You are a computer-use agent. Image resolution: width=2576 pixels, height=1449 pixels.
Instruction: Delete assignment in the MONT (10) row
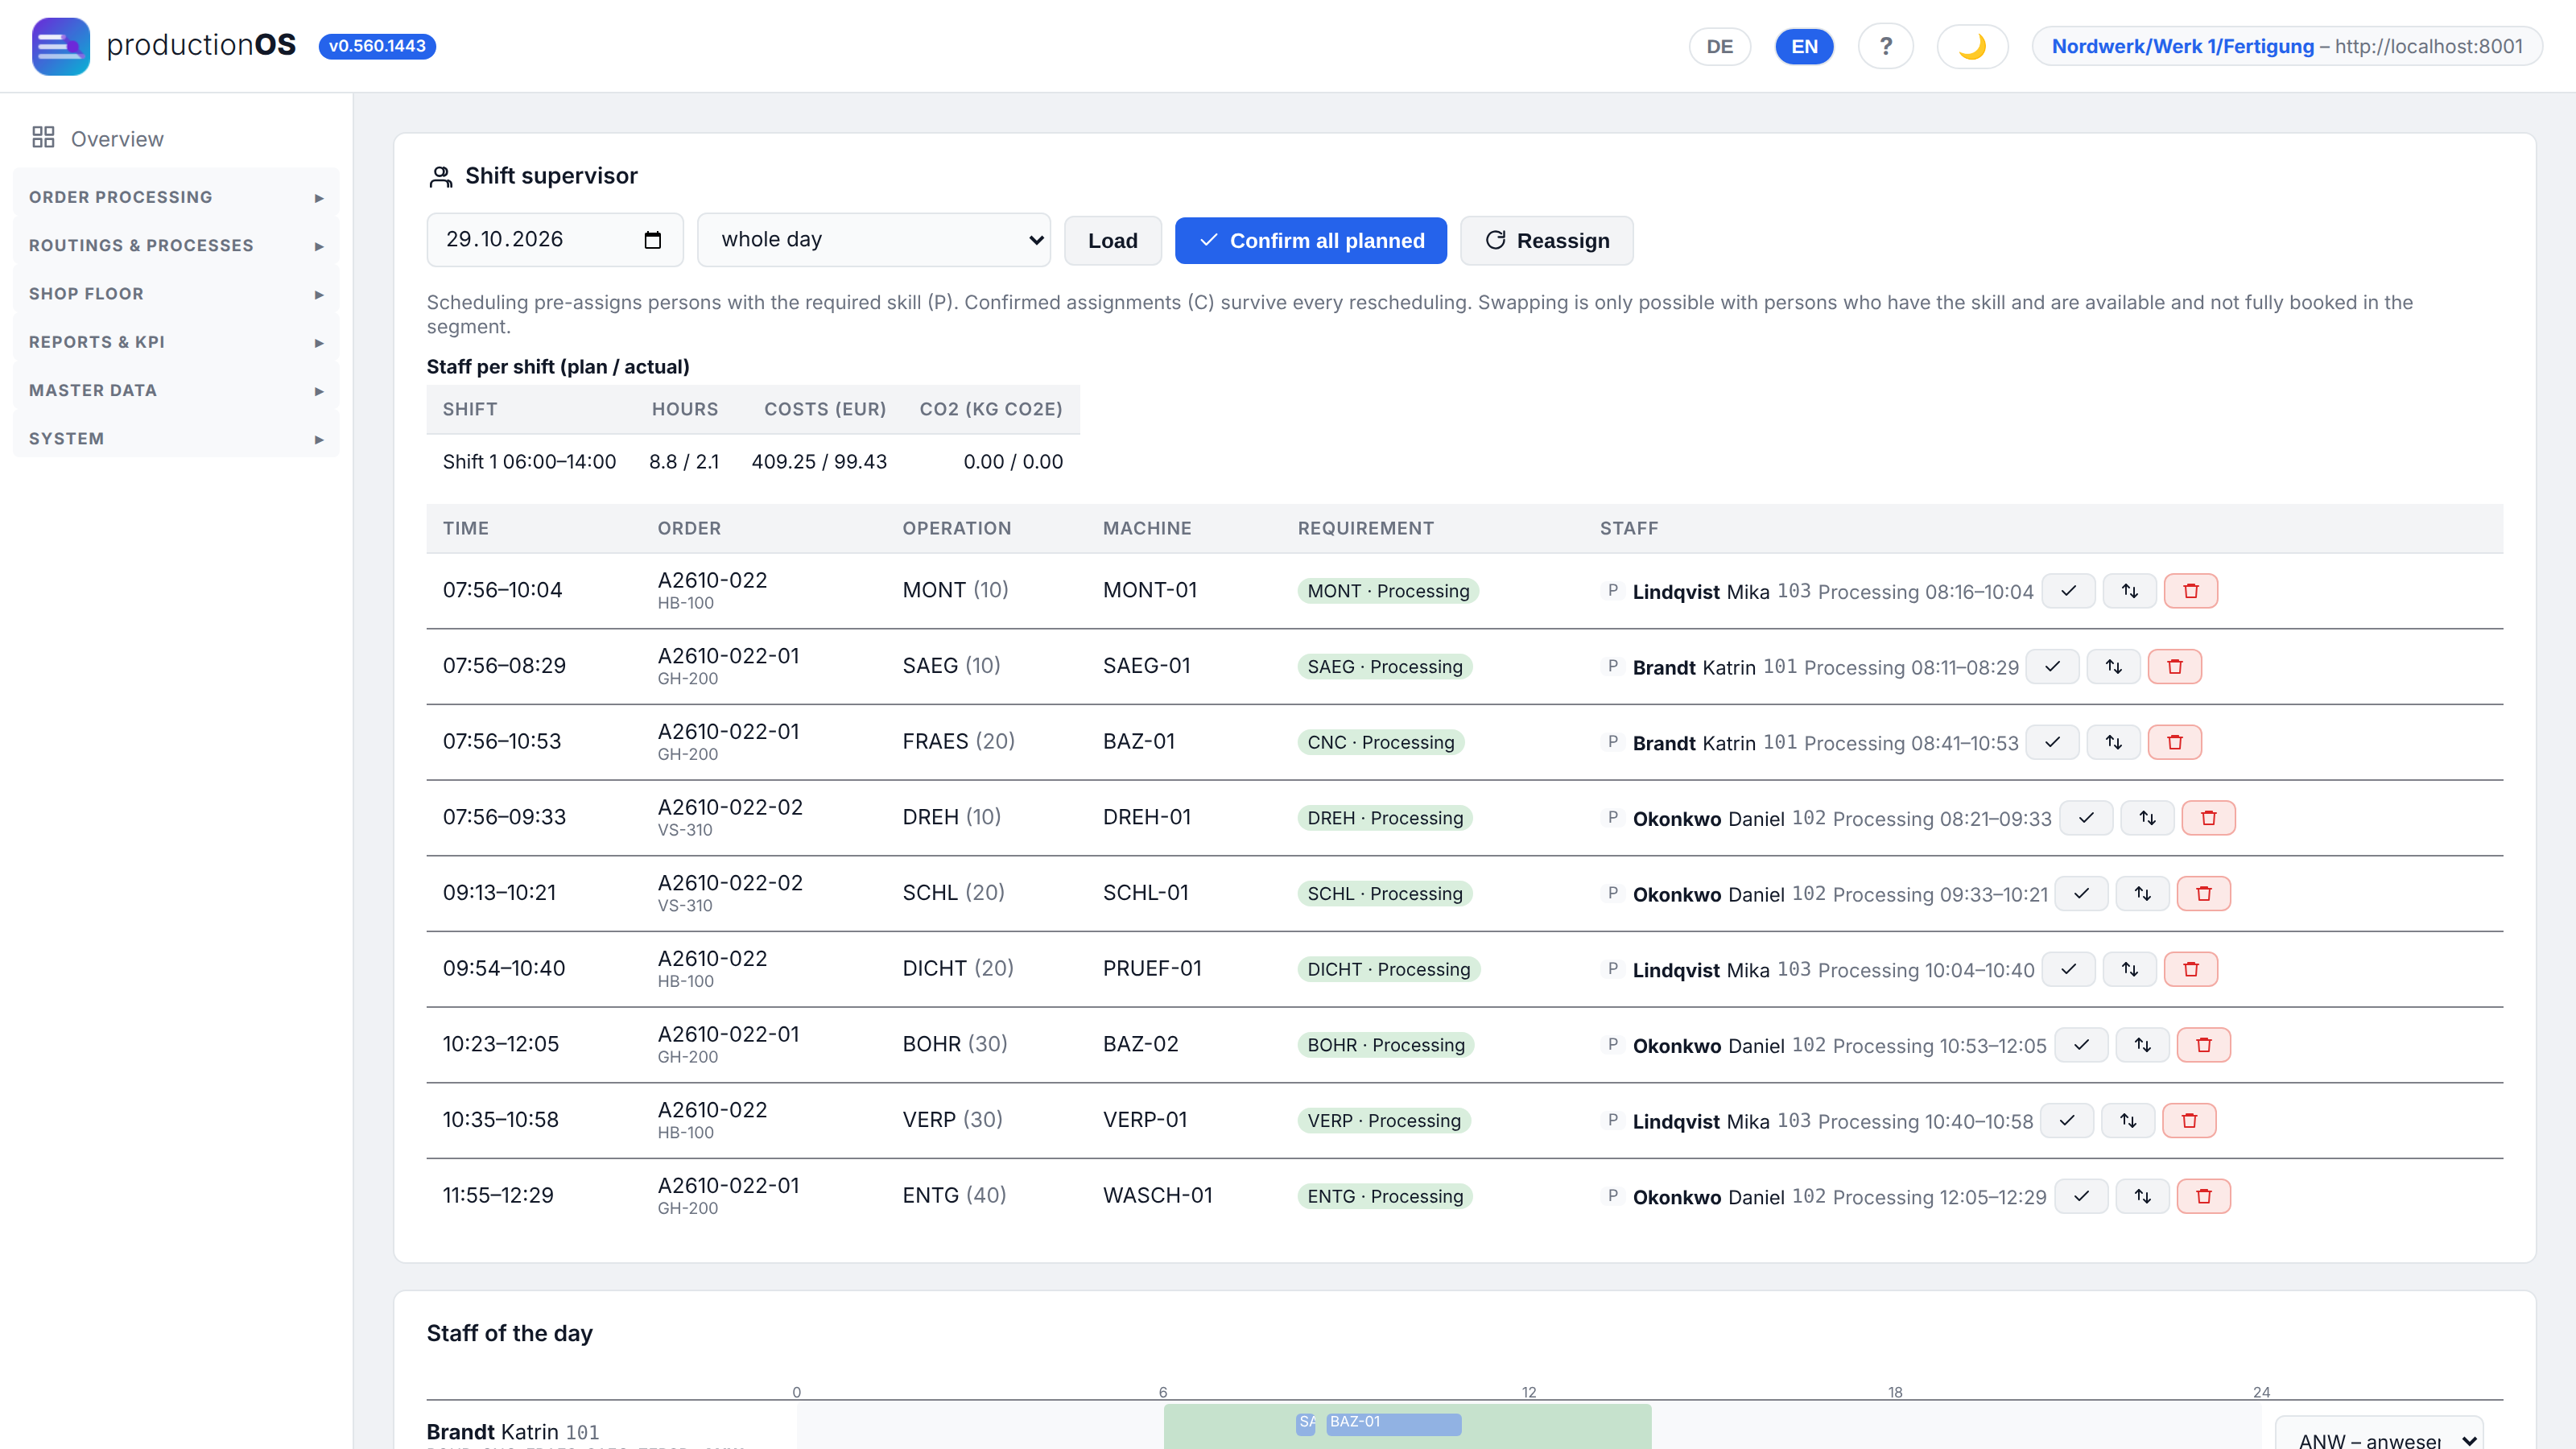coord(2190,591)
